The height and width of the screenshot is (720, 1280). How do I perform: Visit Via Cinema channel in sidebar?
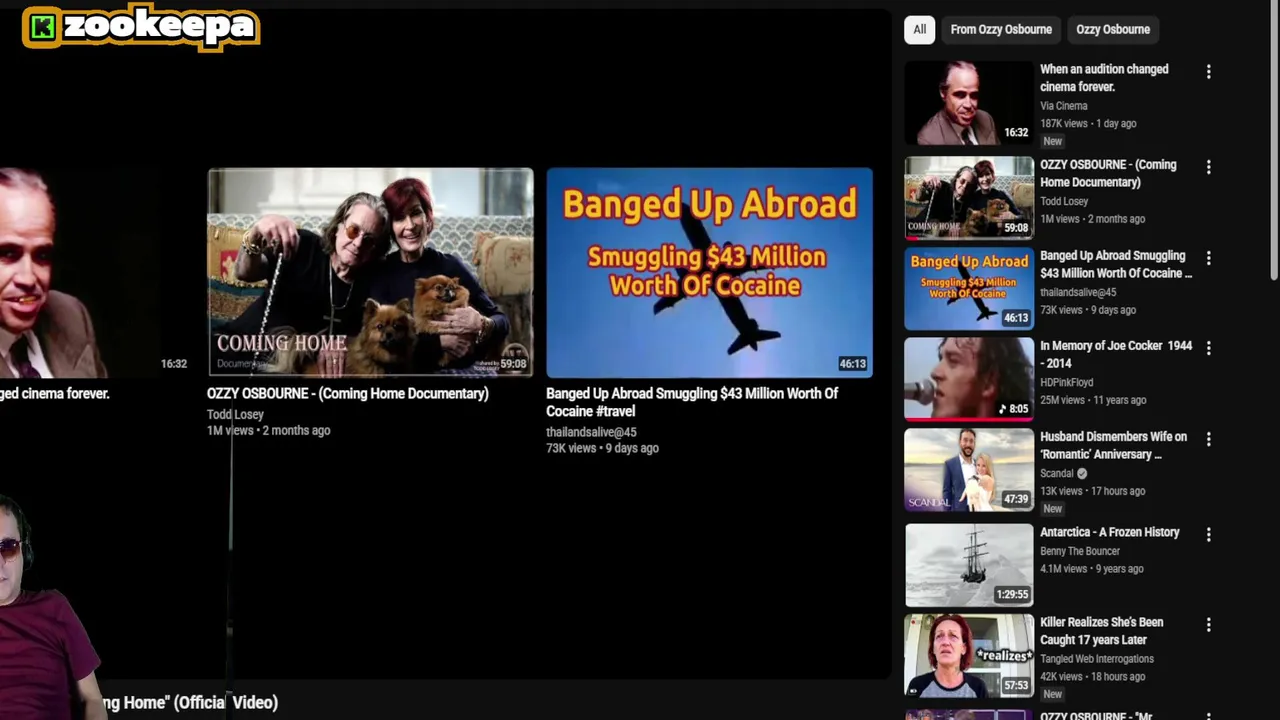coord(1063,105)
